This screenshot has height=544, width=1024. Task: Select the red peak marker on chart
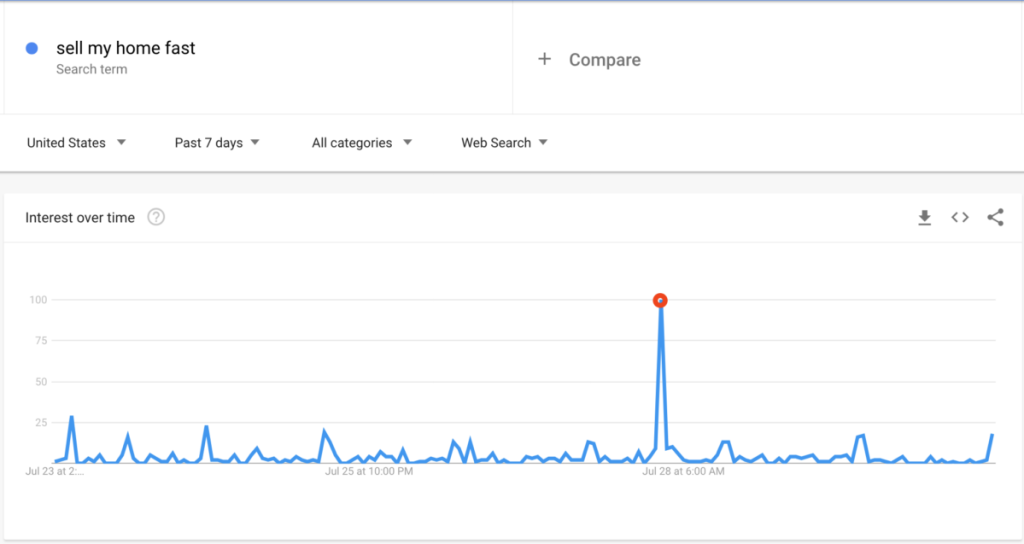(660, 300)
